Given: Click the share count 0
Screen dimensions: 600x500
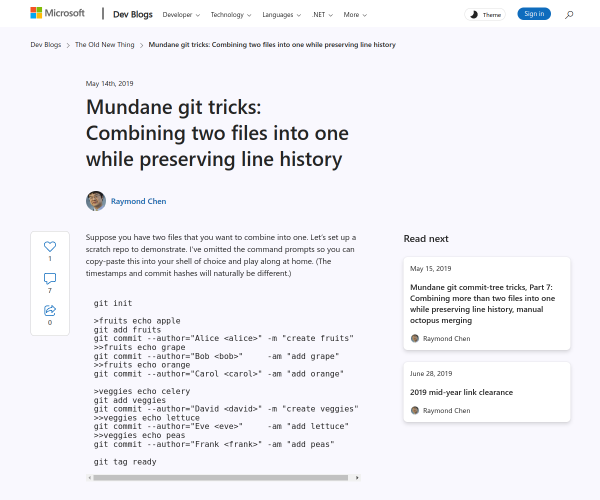Looking at the screenshot, I should (50, 322).
